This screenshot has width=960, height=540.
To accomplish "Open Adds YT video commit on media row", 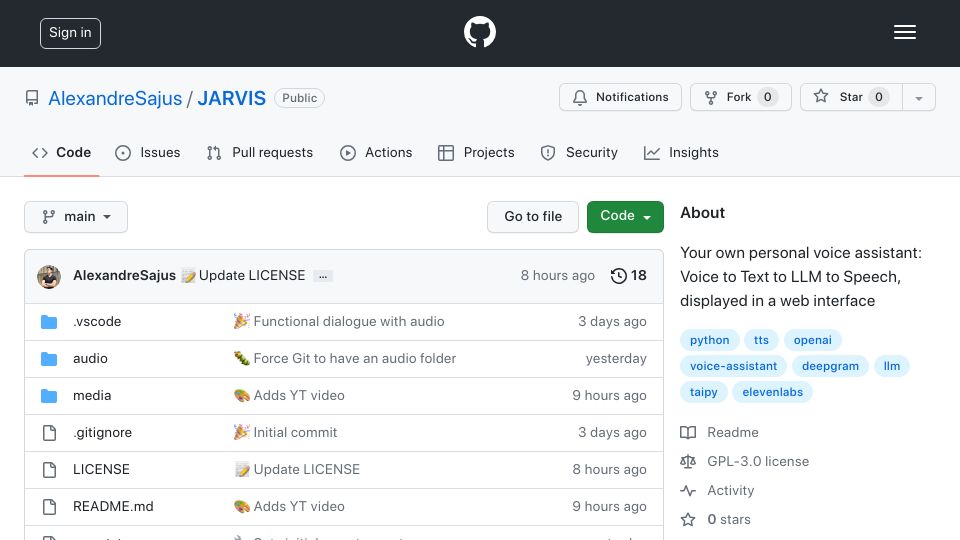I will tap(299, 396).
